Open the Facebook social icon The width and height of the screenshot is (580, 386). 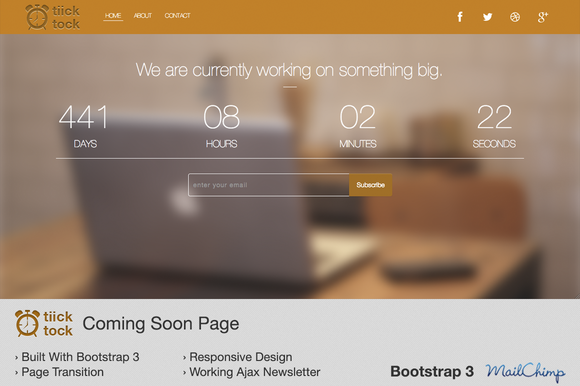pos(460,17)
